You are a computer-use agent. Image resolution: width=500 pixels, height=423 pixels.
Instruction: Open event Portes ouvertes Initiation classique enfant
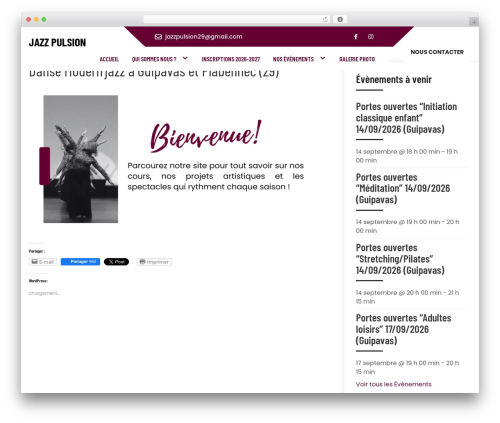click(x=406, y=118)
